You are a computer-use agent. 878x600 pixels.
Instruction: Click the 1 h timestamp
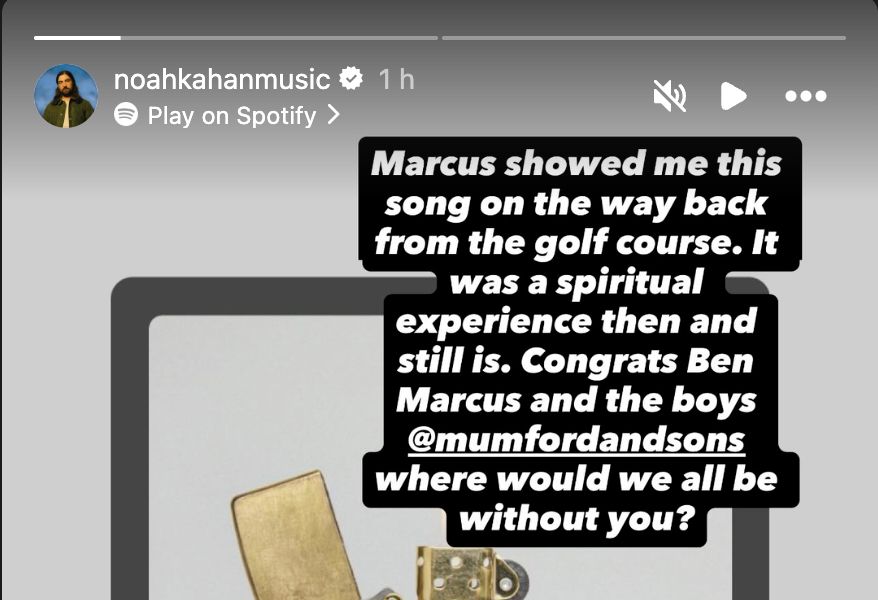click(396, 79)
